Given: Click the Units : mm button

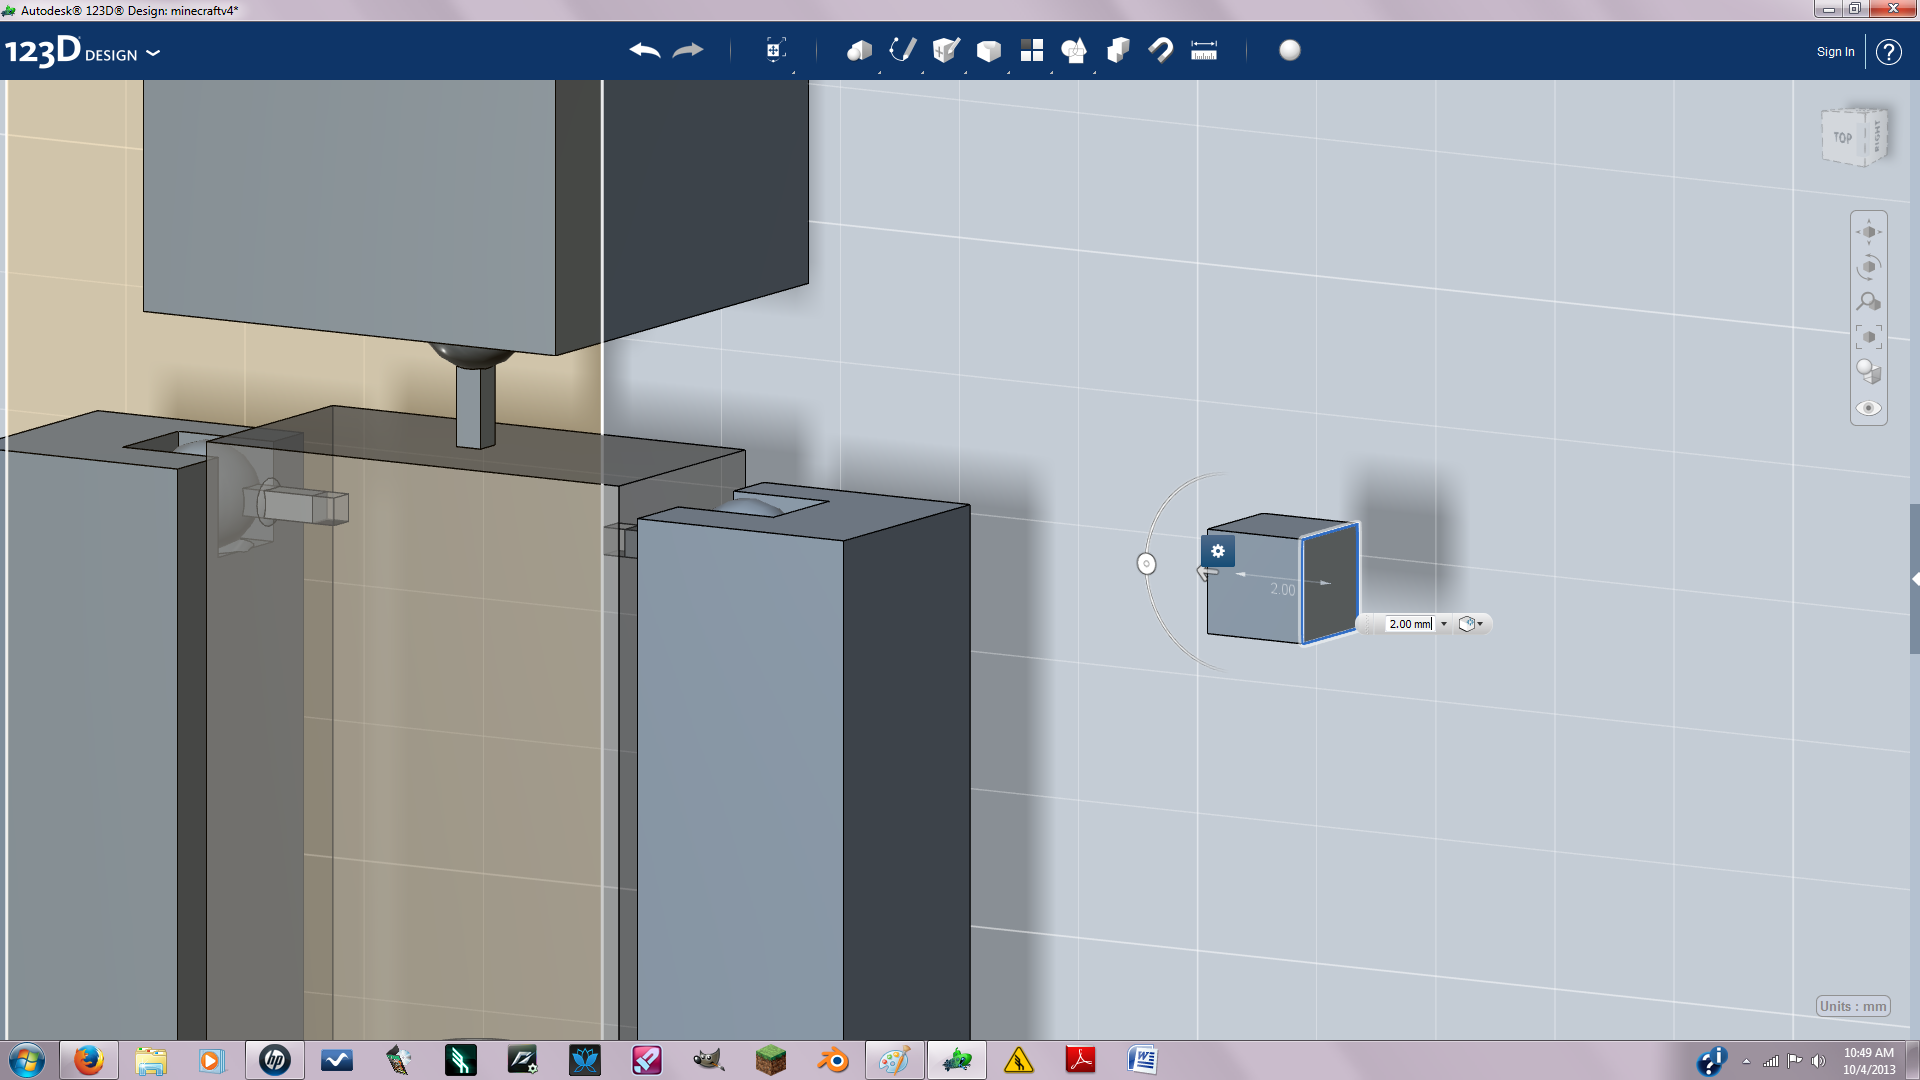Looking at the screenshot, I should tap(1853, 1006).
